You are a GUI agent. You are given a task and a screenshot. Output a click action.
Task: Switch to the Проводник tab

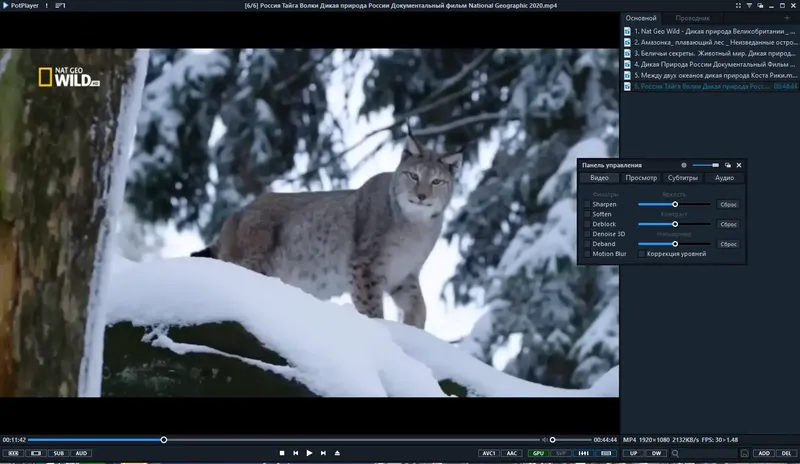click(x=692, y=18)
